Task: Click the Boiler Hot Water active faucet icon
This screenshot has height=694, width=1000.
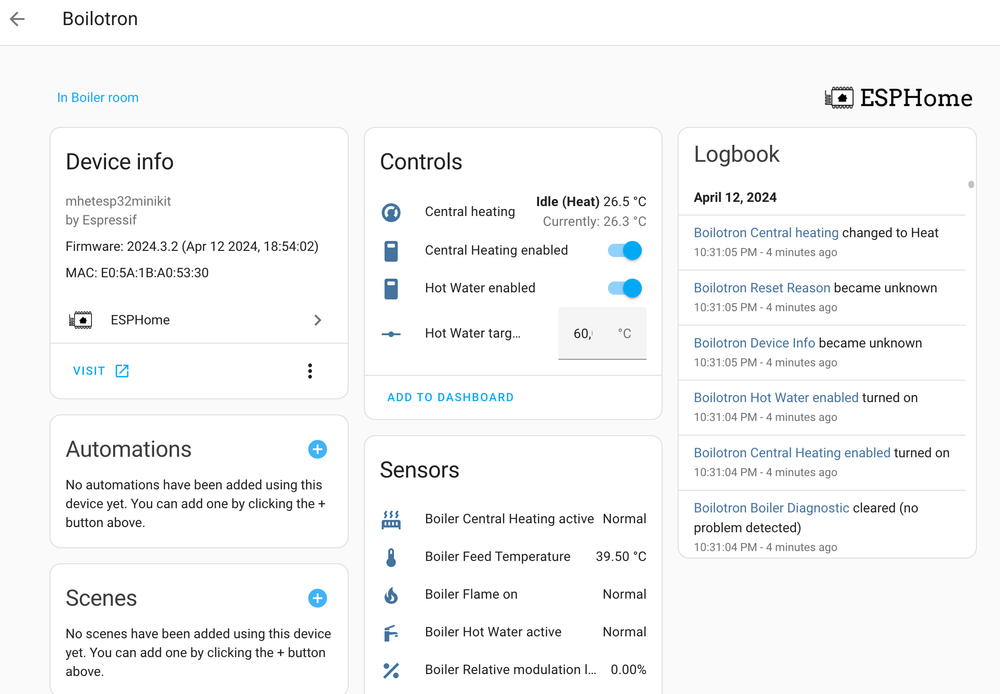Action: pos(391,633)
